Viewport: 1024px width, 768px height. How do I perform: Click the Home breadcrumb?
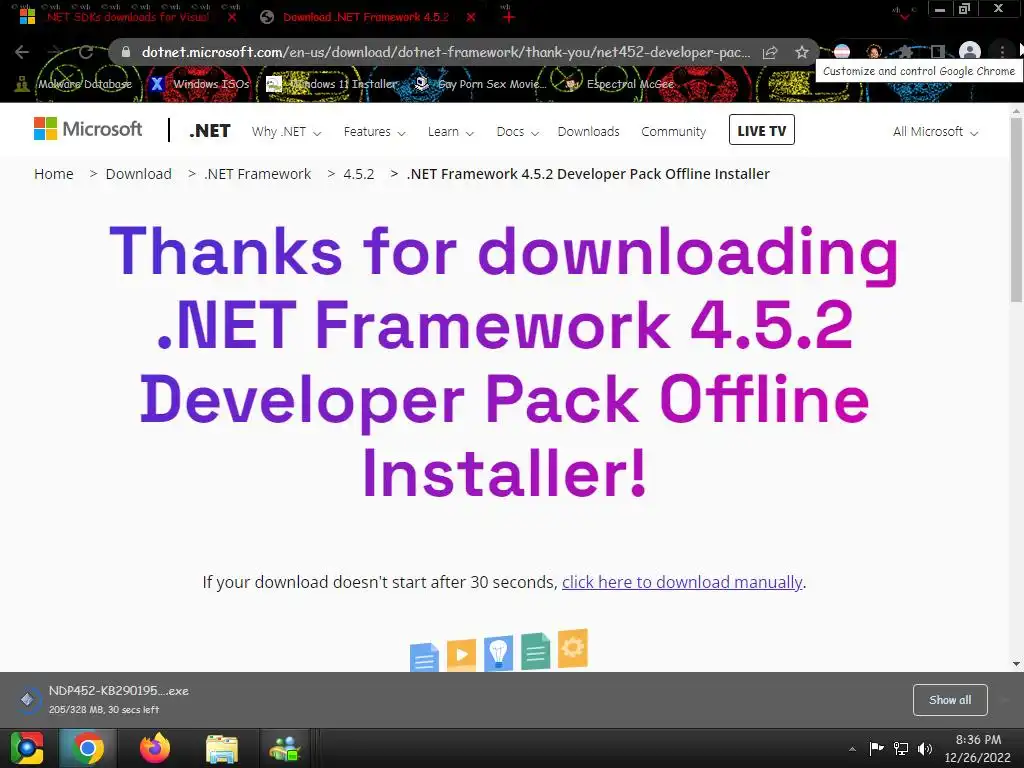point(54,174)
